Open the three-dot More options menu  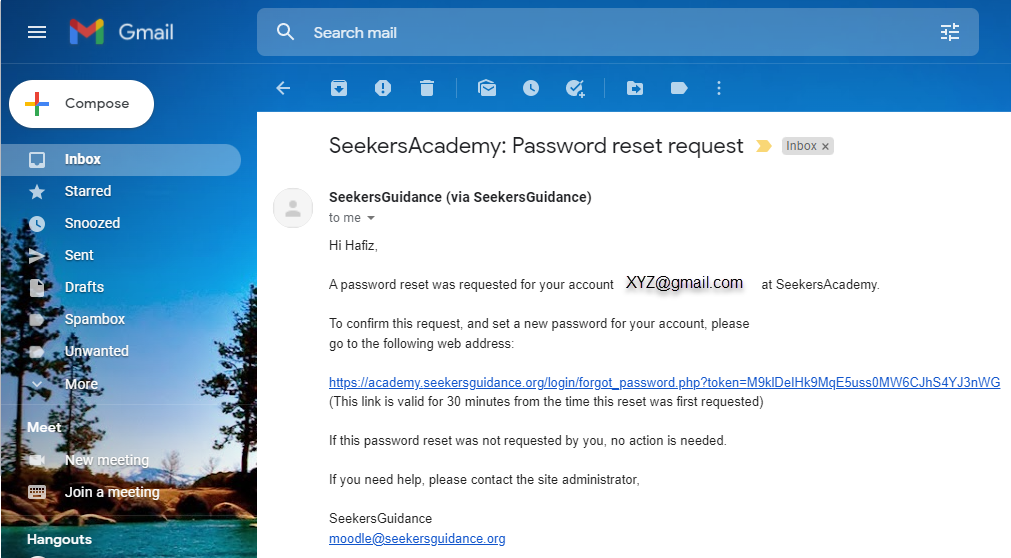tap(718, 88)
